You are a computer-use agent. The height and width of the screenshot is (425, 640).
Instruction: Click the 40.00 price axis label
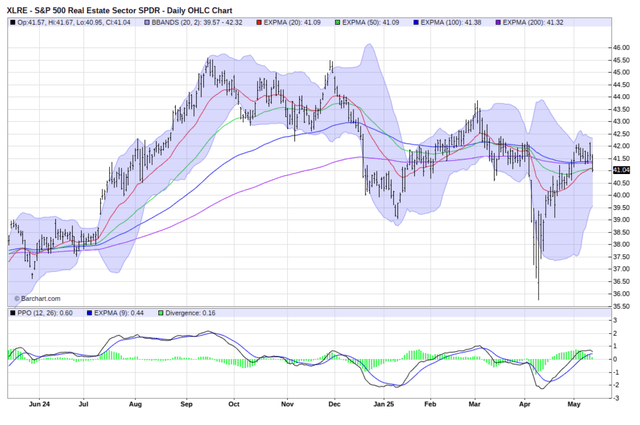click(621, 195)
